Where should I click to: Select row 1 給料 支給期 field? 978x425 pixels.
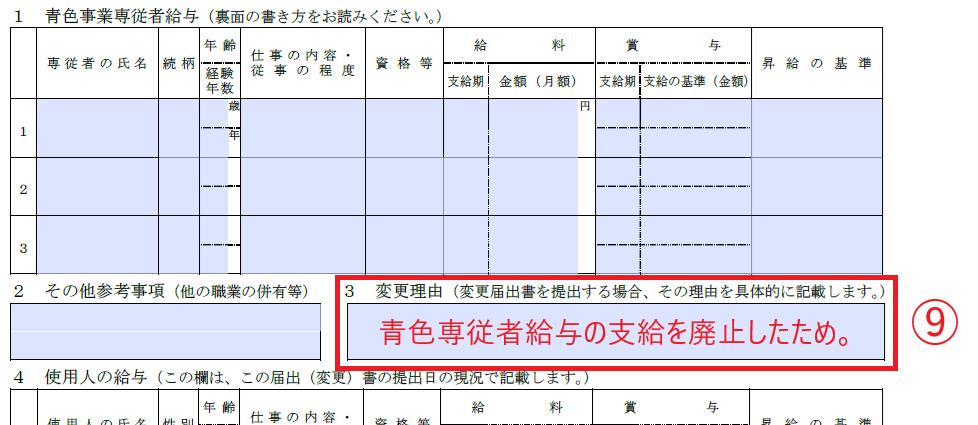[466, 128]
